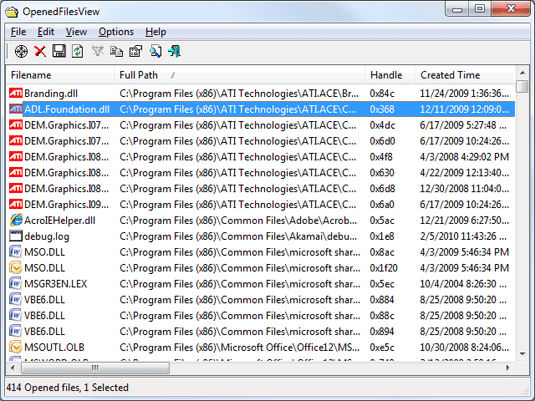Click handle value 0x894 for VBE6.DLL
The height and width of the screenshot is (401, 535).
point(382,331)
